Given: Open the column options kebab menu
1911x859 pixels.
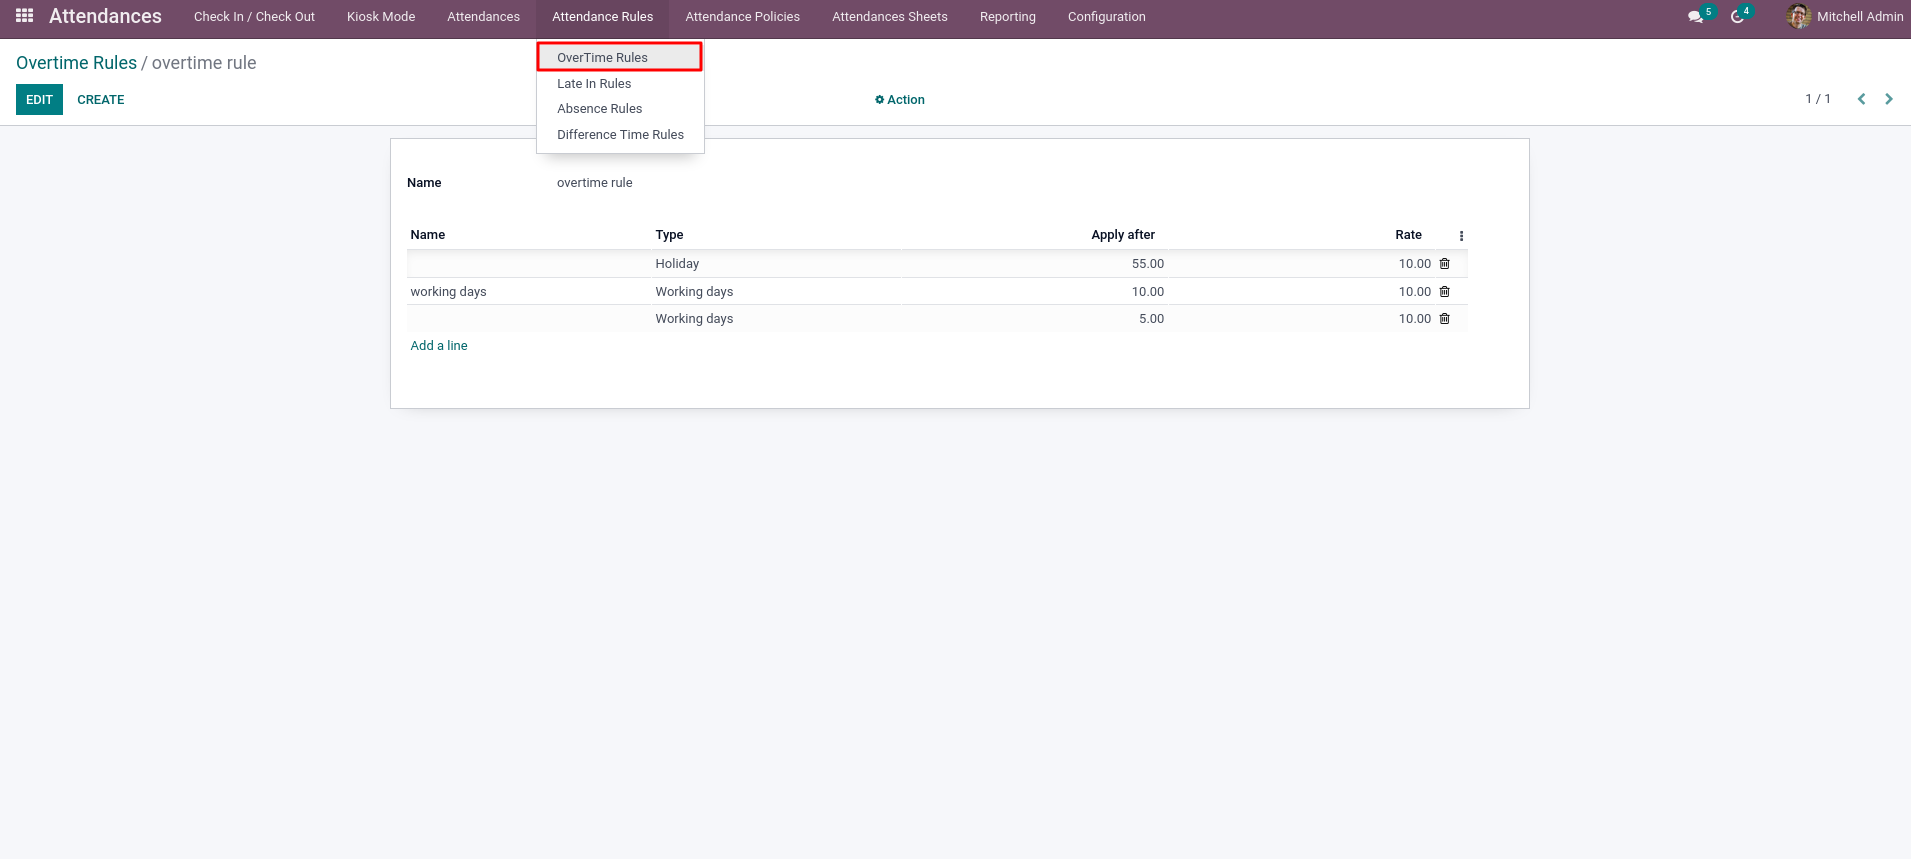Looking at the screenshot, I should coord(1461,236).
